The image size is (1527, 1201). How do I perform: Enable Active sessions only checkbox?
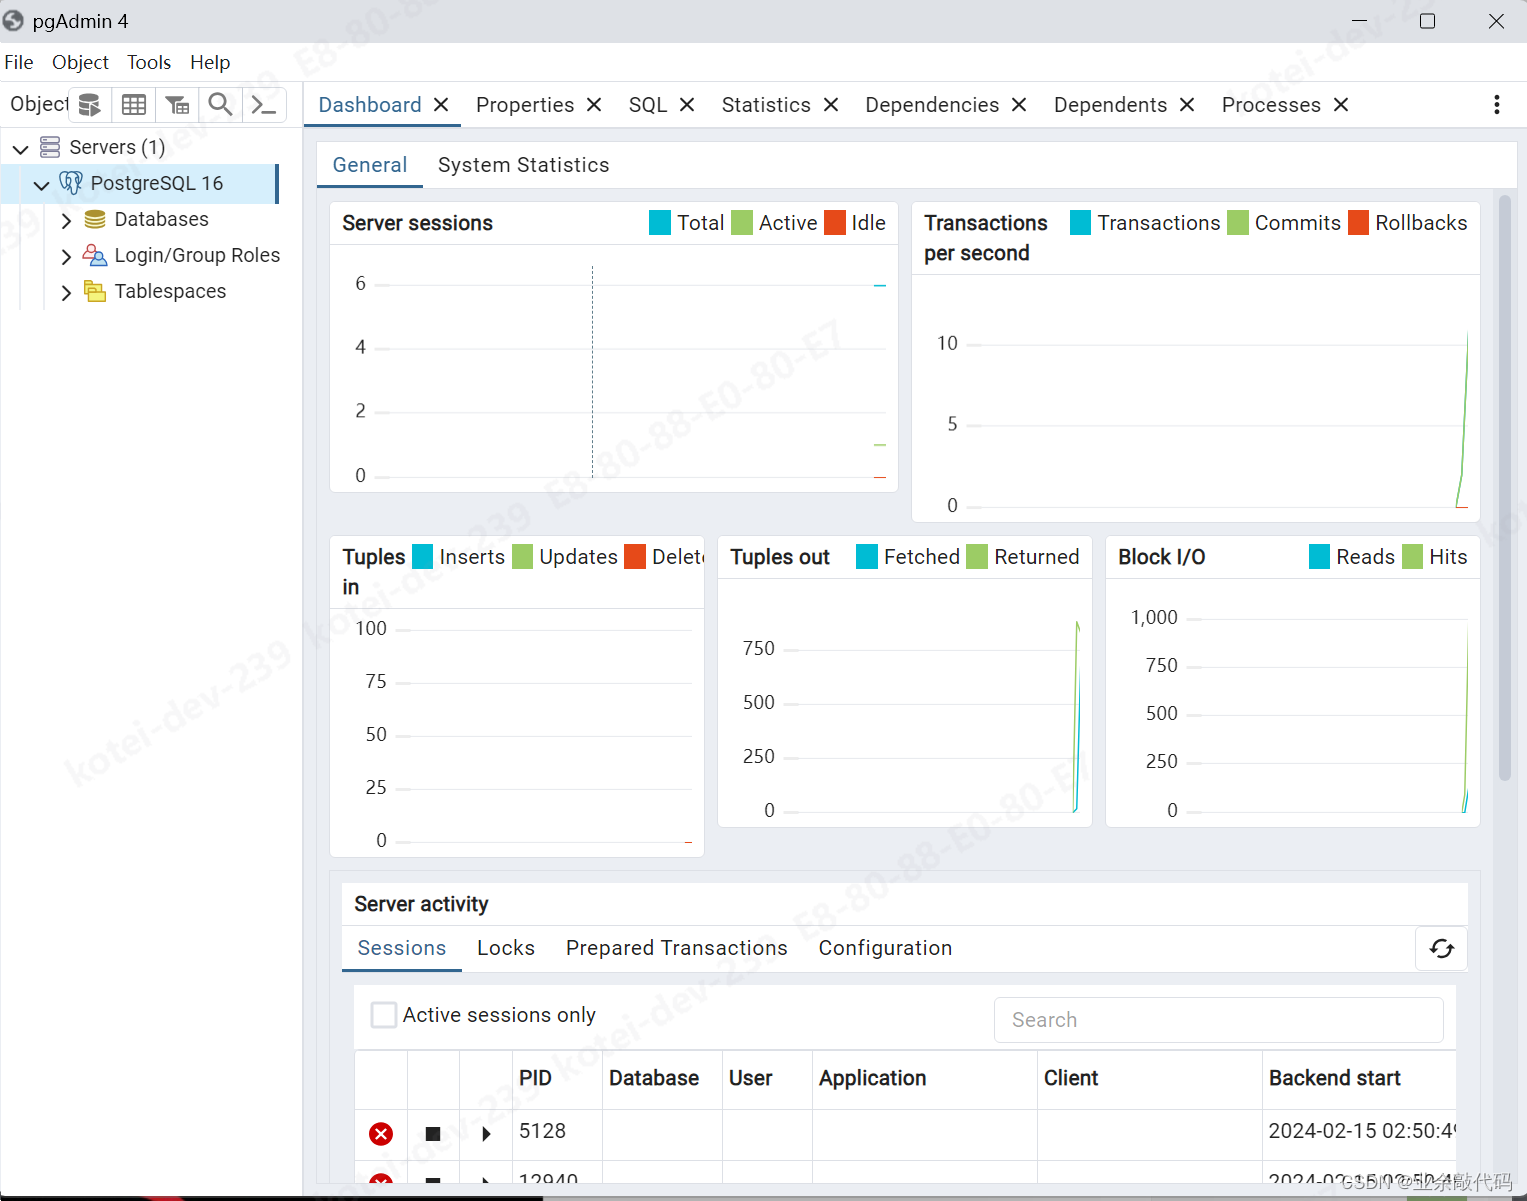[x=384, y=1015]
